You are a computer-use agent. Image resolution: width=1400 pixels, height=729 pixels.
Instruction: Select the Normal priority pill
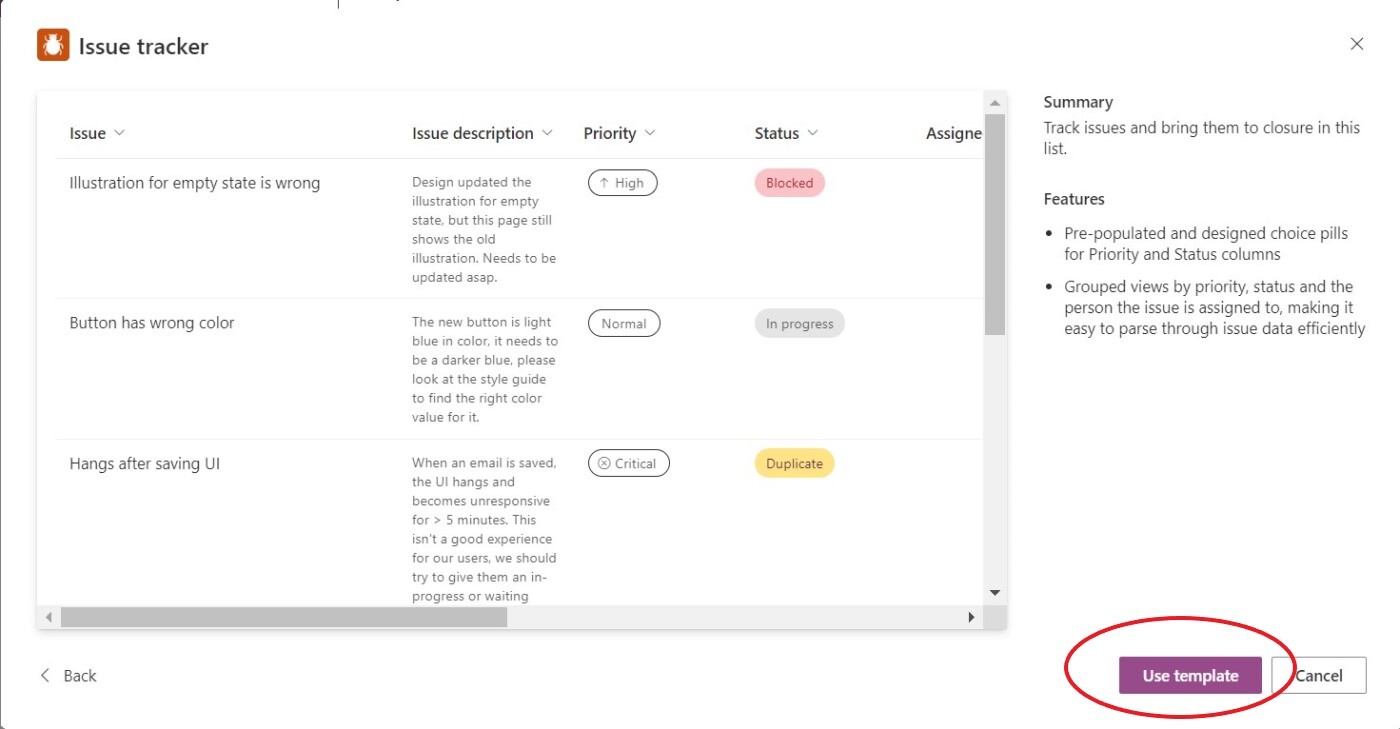coord(624,323)
